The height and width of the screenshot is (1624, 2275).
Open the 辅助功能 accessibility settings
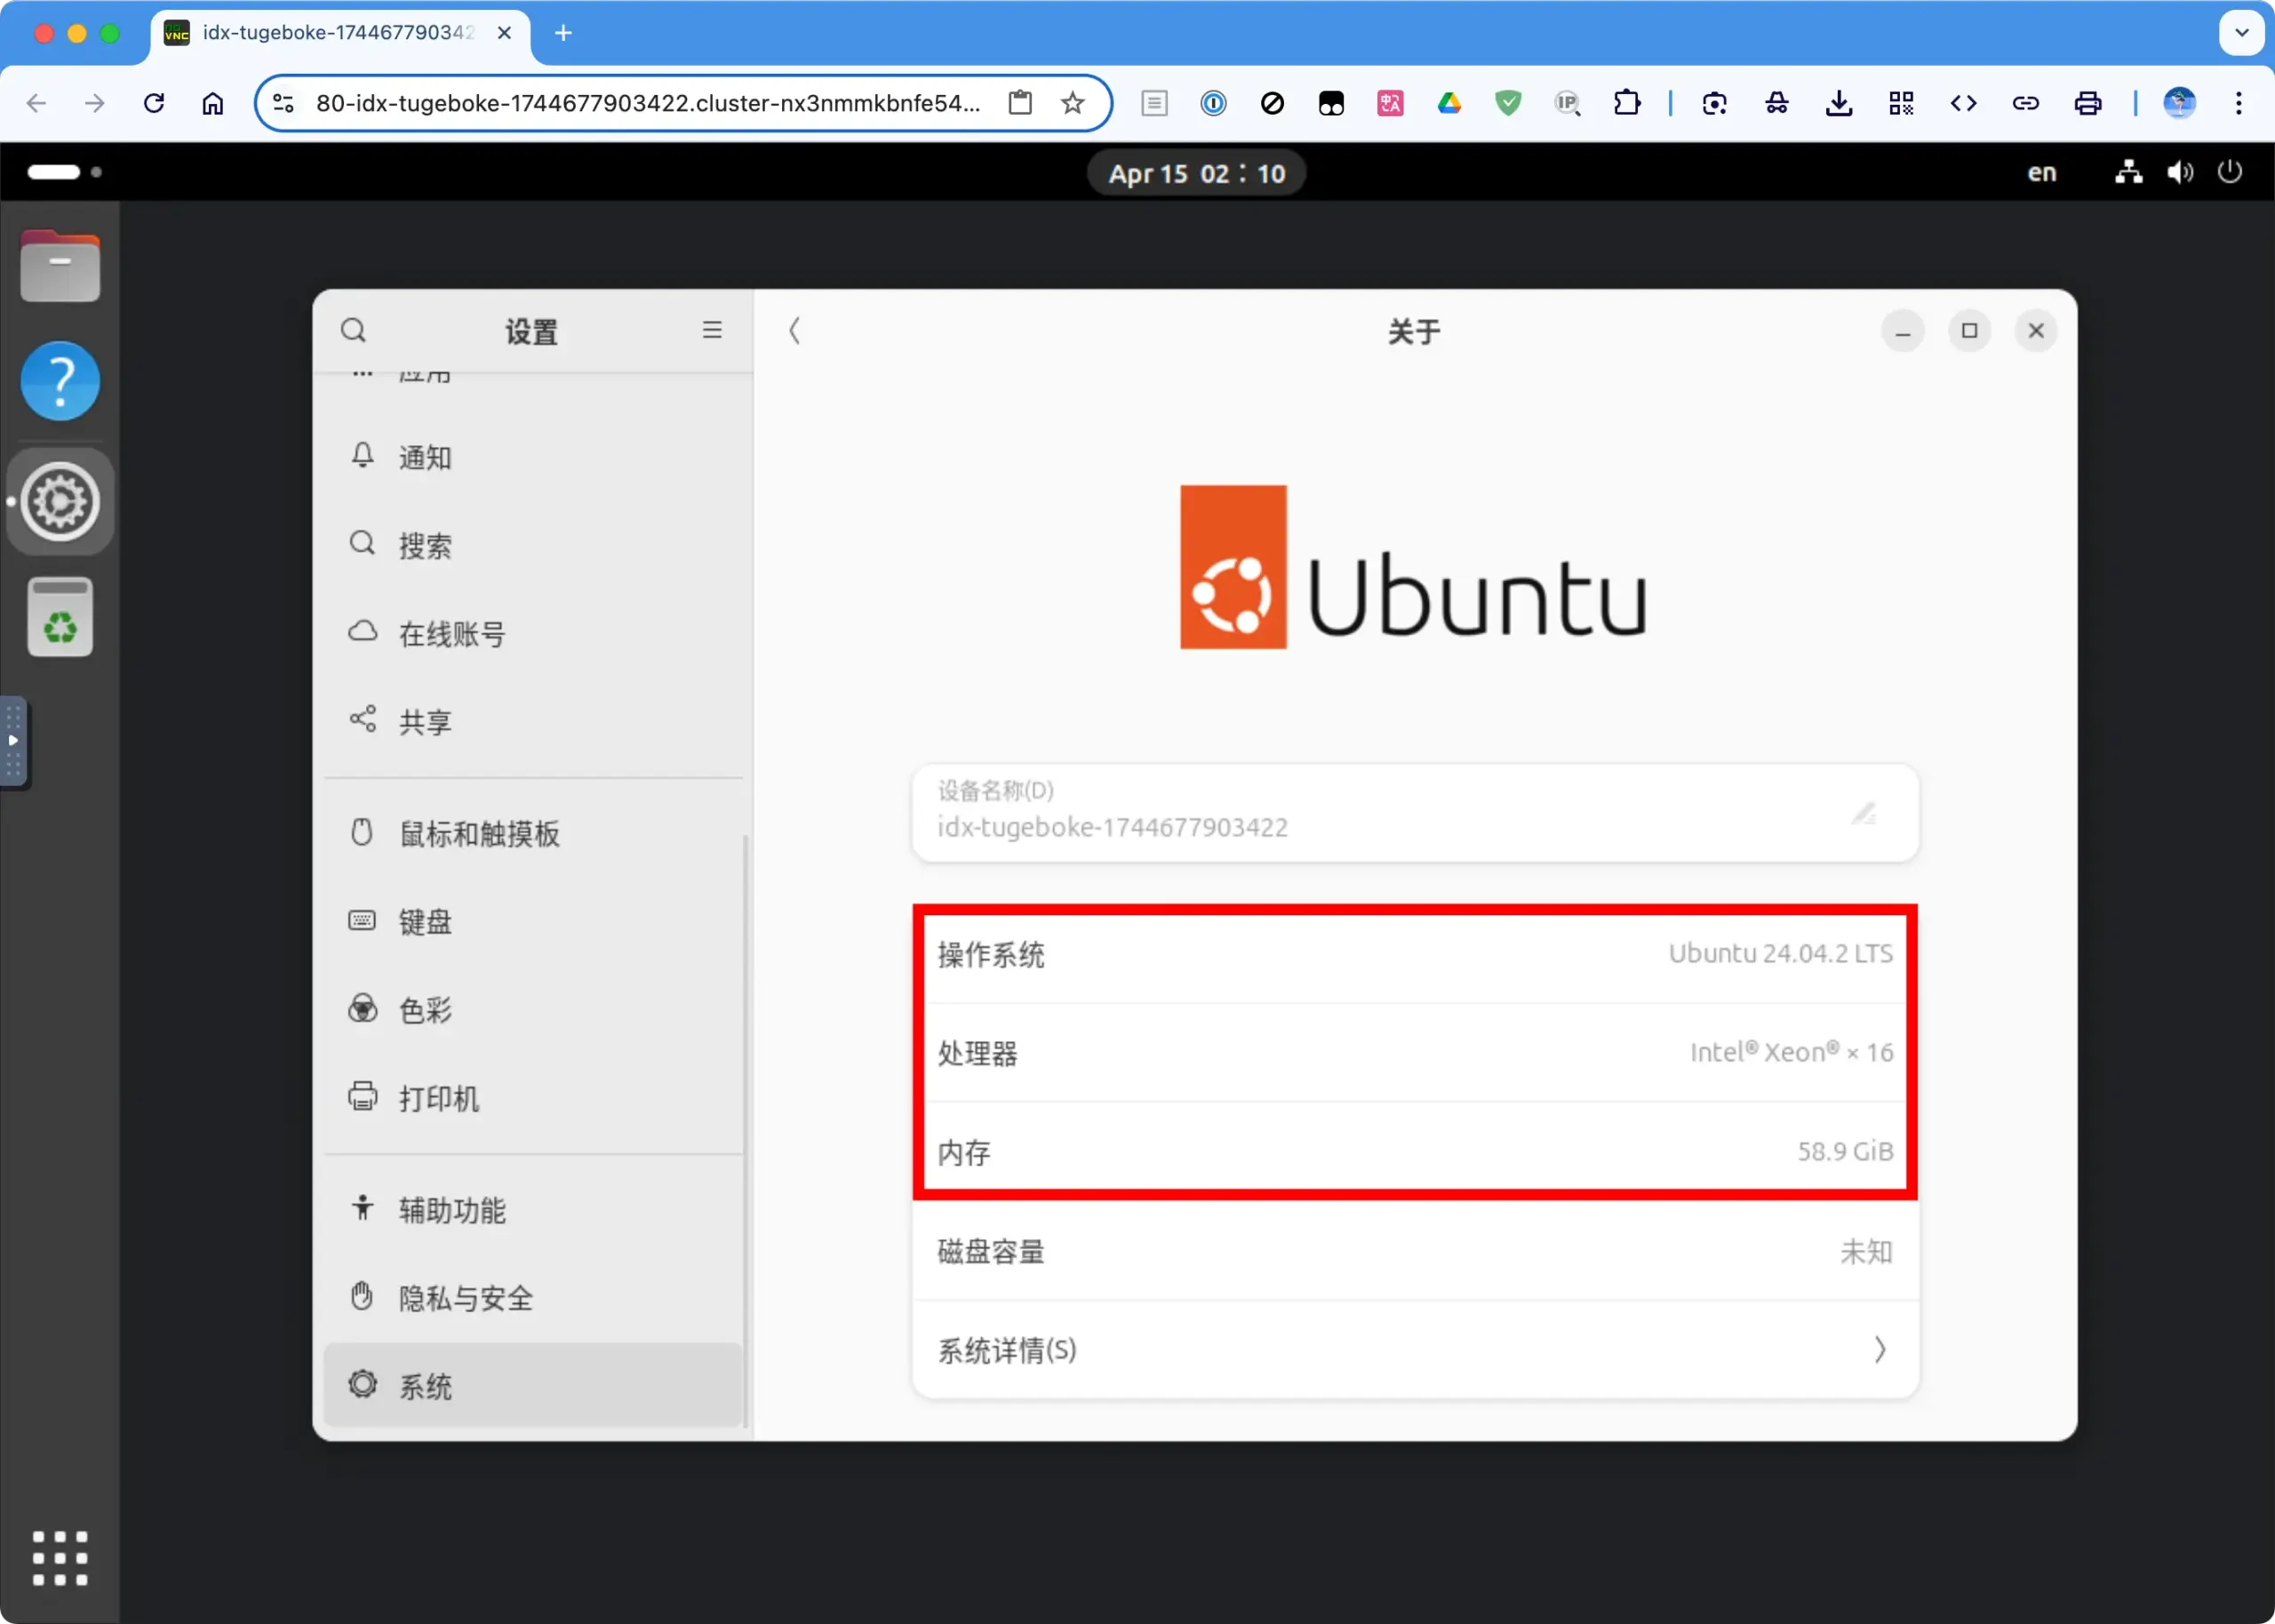click(533, 1210)
